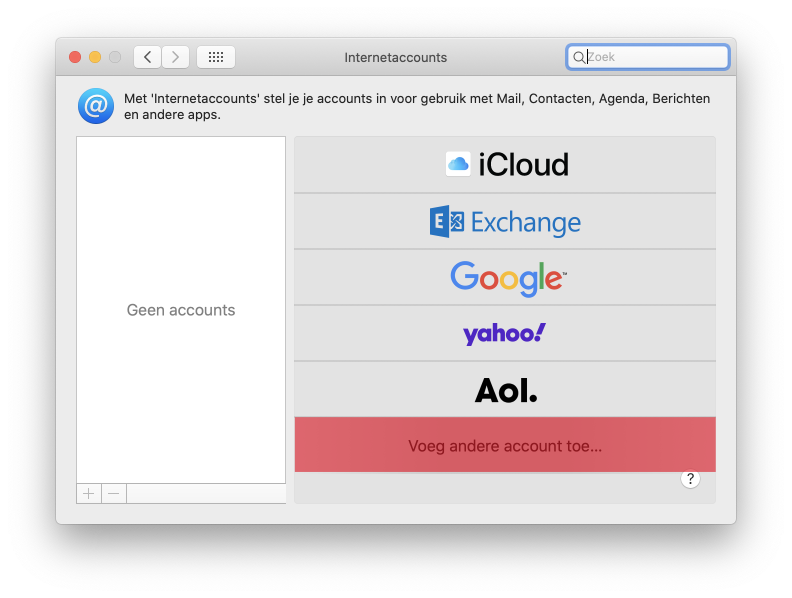Click the blue @ Internetaccounts icon

[x=96, y=106]
